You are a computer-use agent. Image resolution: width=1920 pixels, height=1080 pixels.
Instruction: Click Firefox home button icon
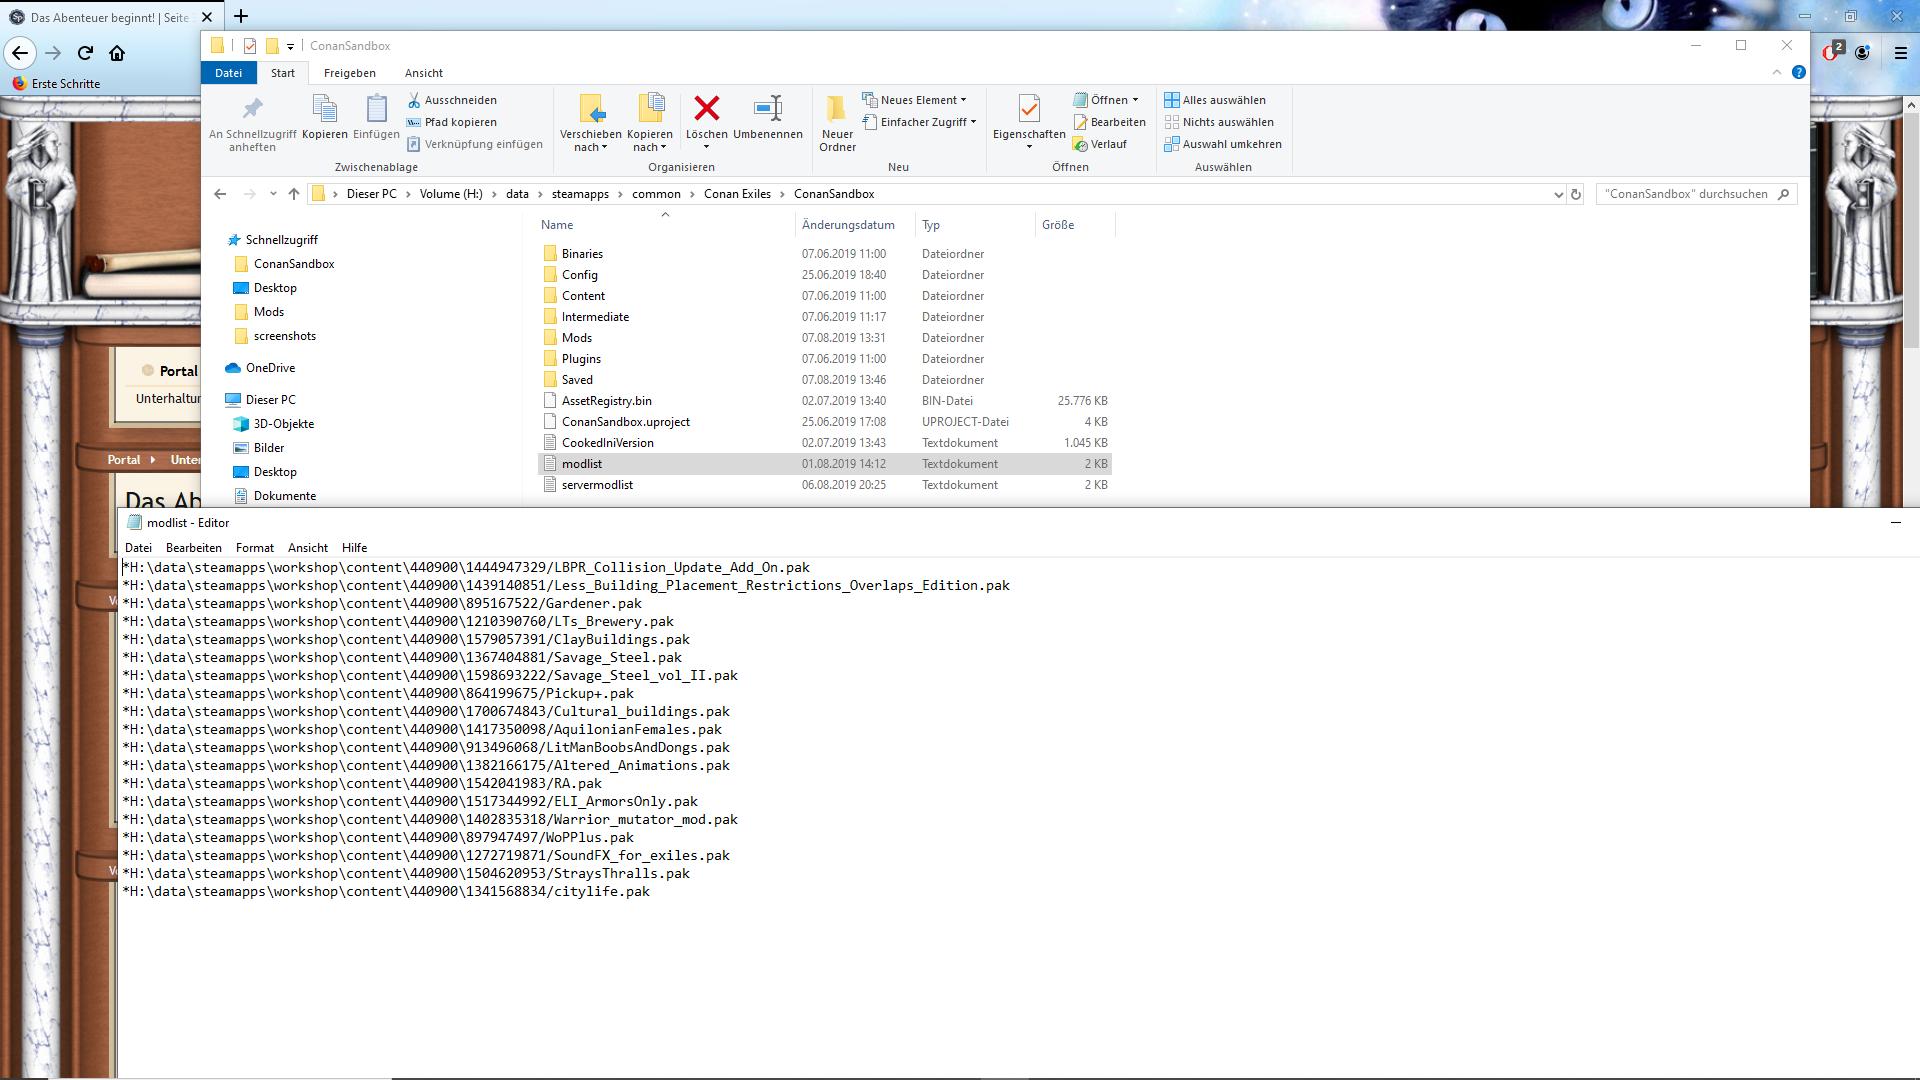pos(117,53)
